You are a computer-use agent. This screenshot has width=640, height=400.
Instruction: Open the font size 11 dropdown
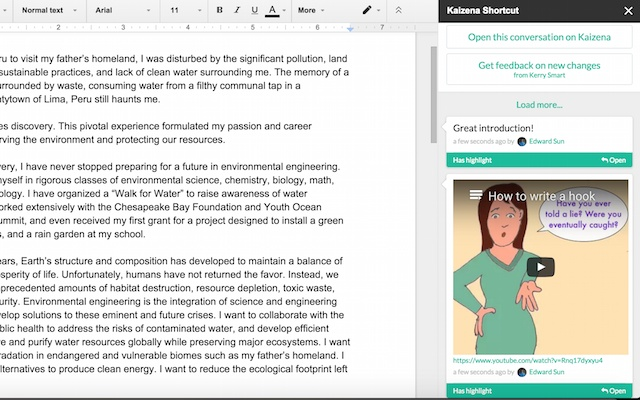[186, 10]
